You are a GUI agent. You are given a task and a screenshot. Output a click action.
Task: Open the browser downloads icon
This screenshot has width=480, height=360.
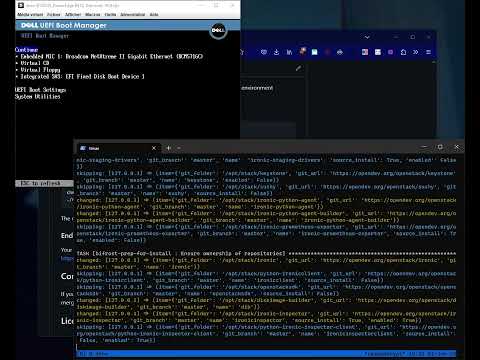click(276, 52)
